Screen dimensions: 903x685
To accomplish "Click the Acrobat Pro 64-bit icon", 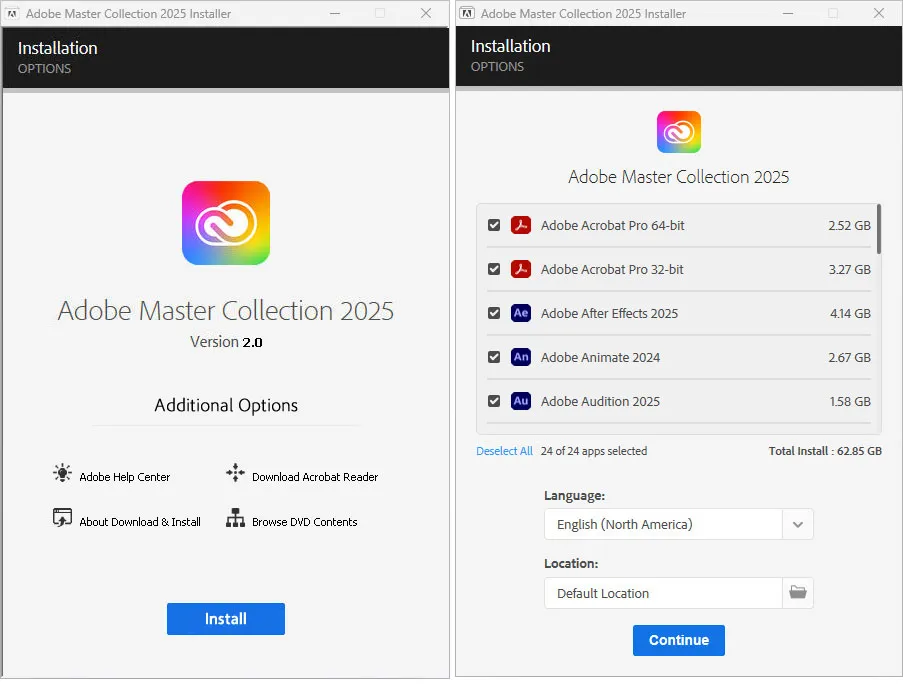I will pos(520,225).
